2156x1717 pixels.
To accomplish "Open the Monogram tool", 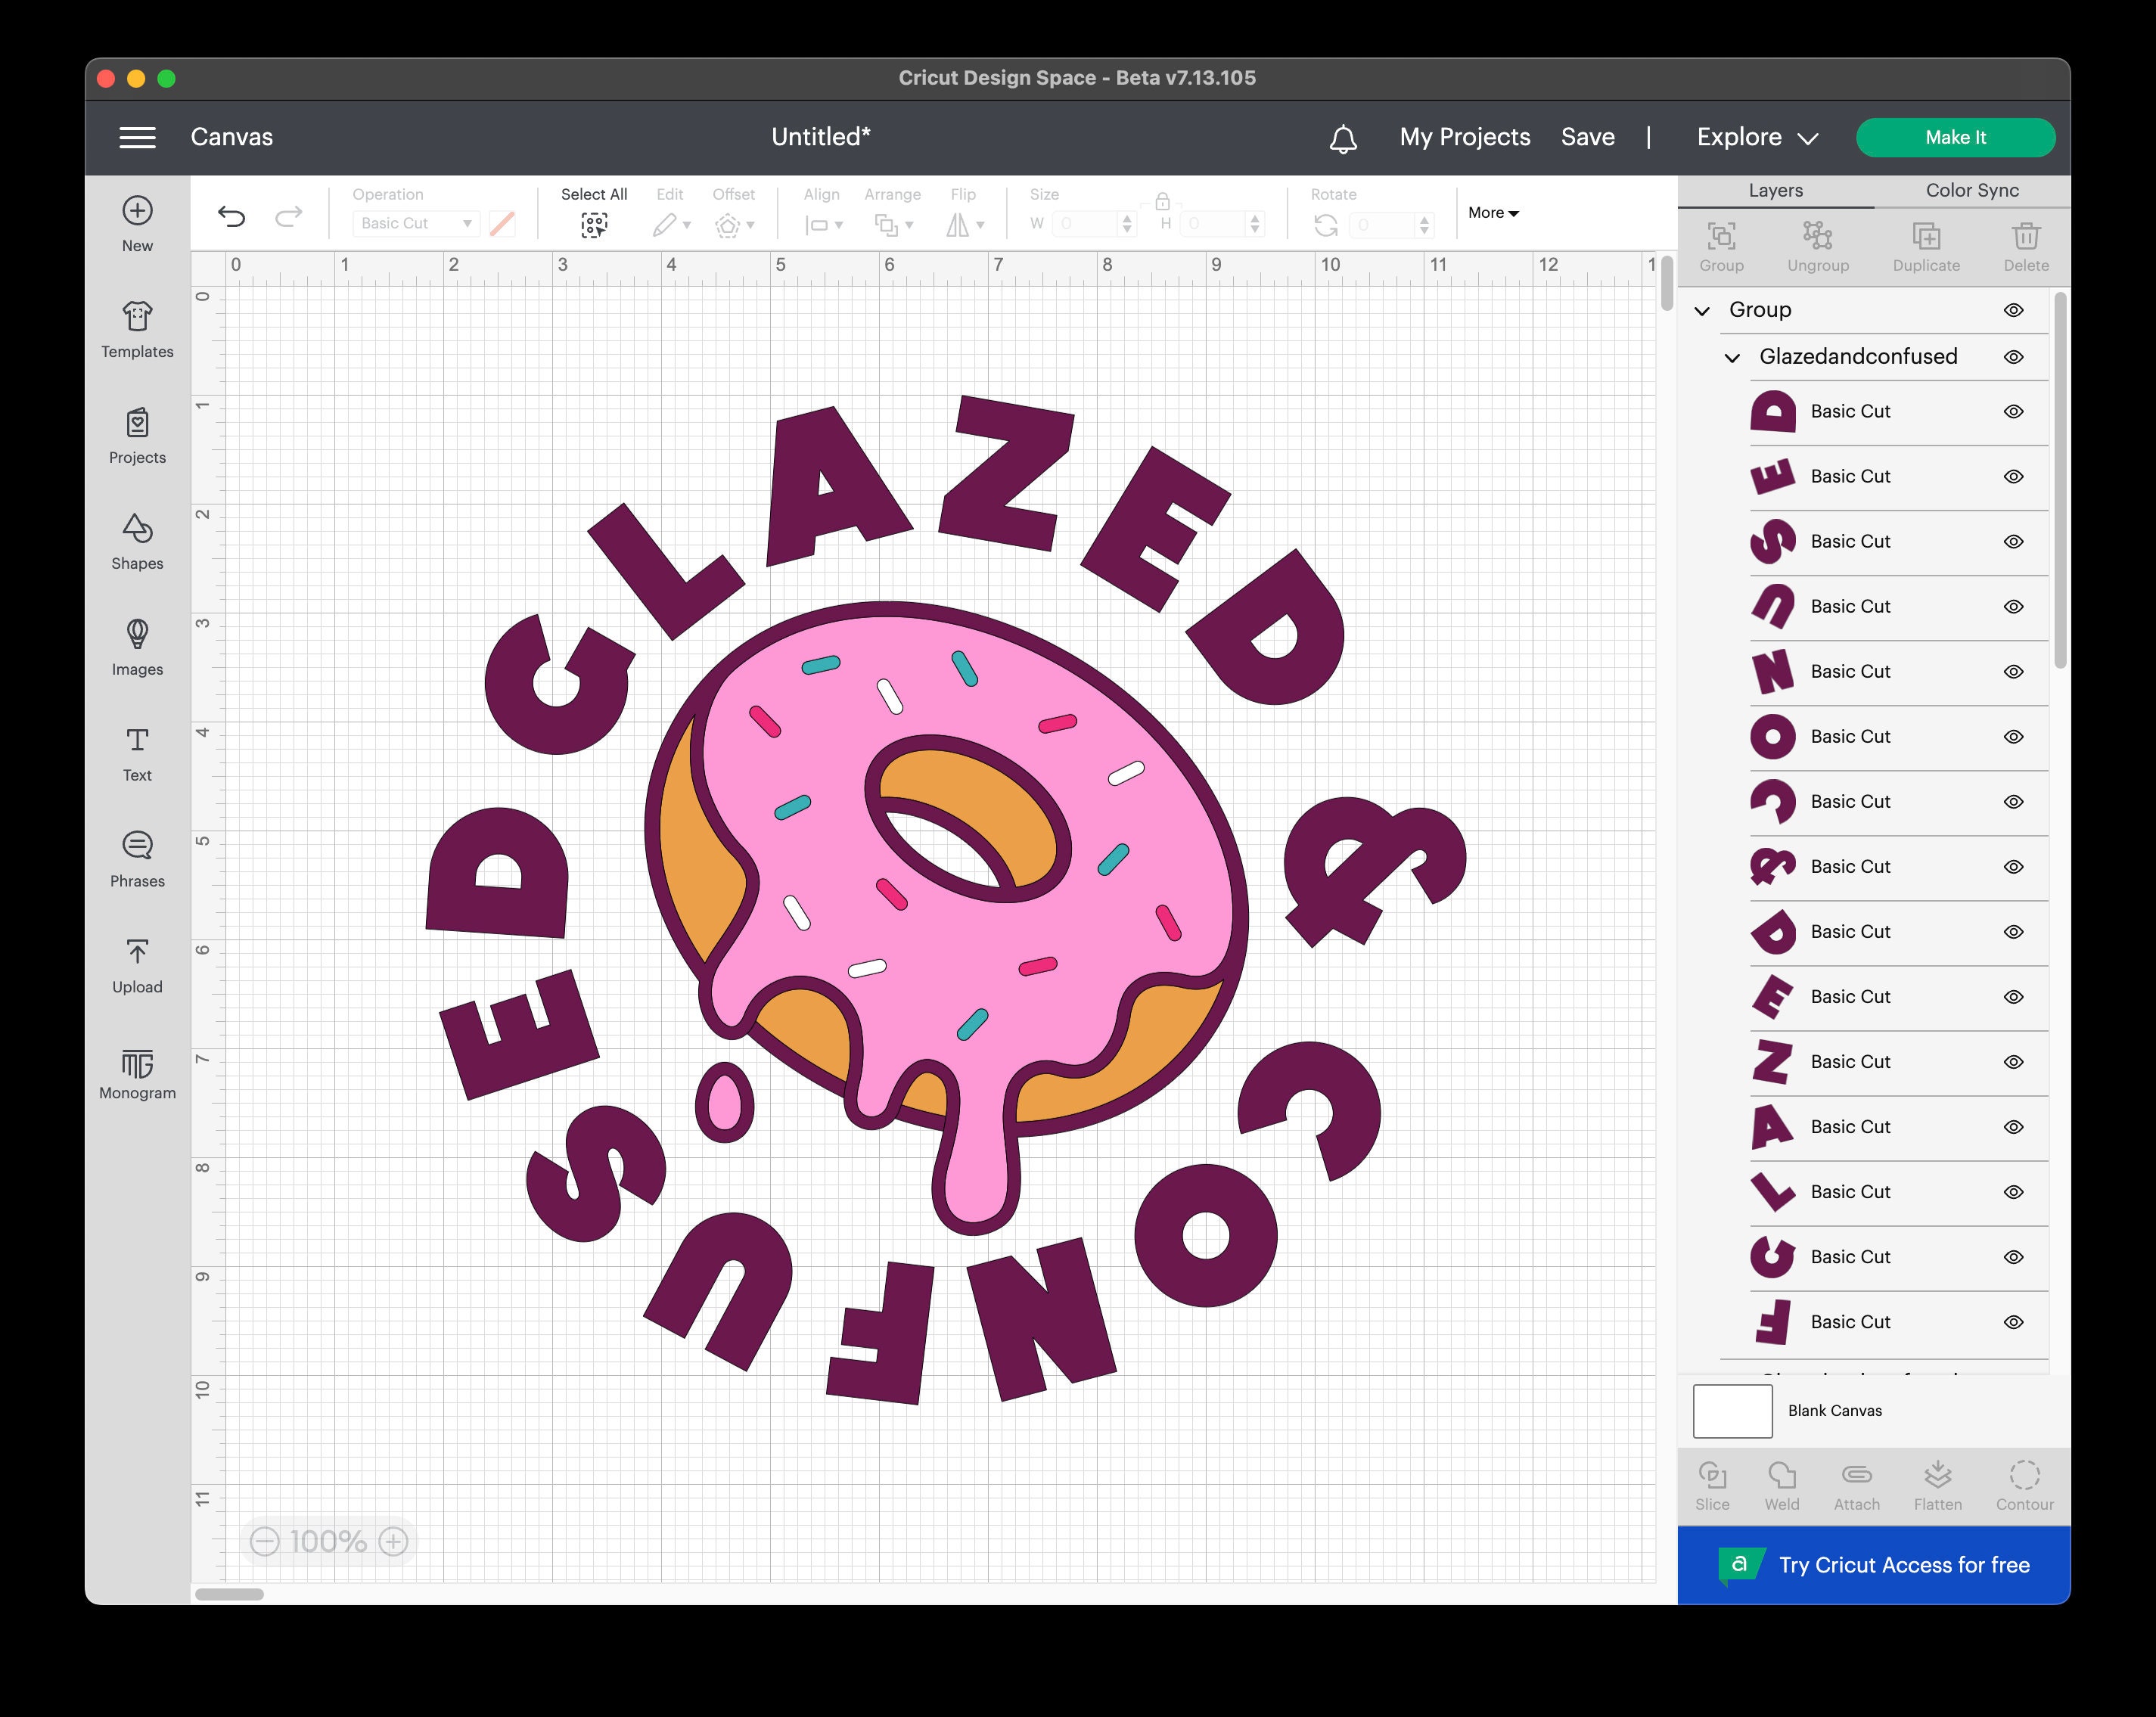I will 136,1072.
